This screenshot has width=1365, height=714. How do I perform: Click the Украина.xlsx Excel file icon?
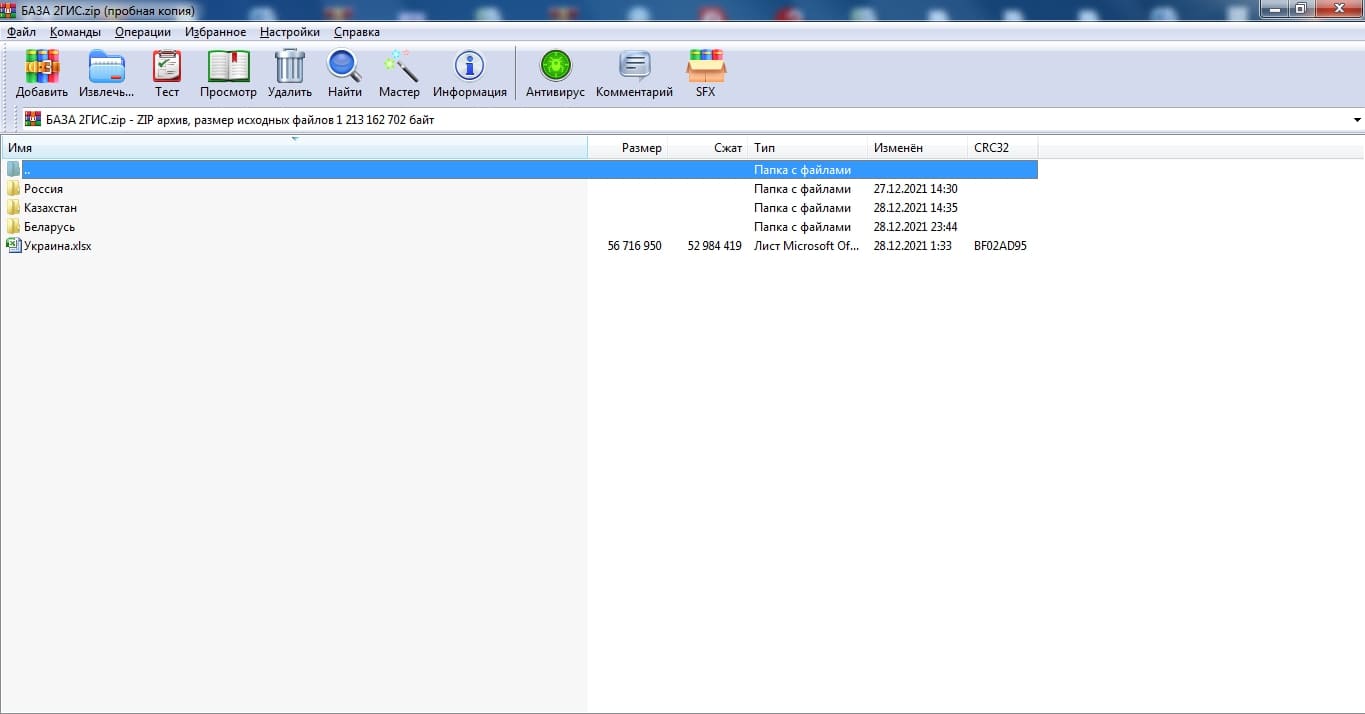pos(13,245)
